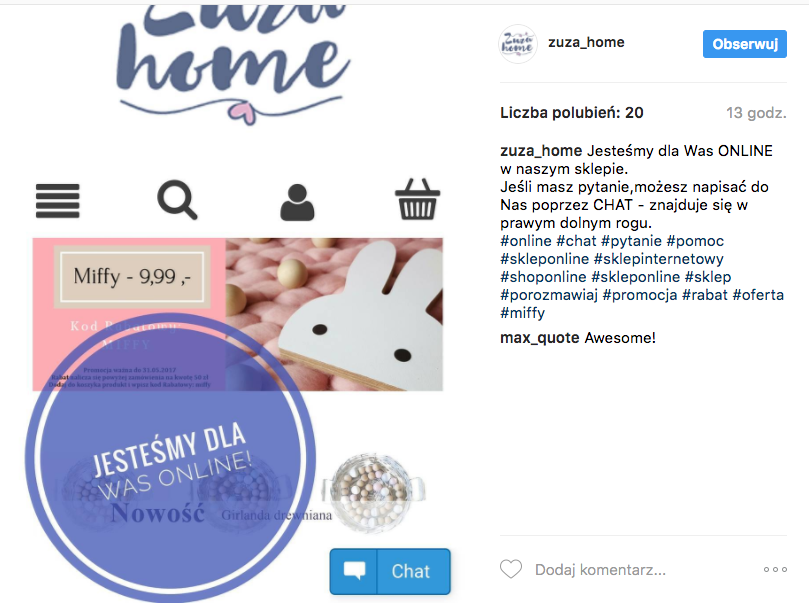Open the shopping basket icon

(417, 199)
